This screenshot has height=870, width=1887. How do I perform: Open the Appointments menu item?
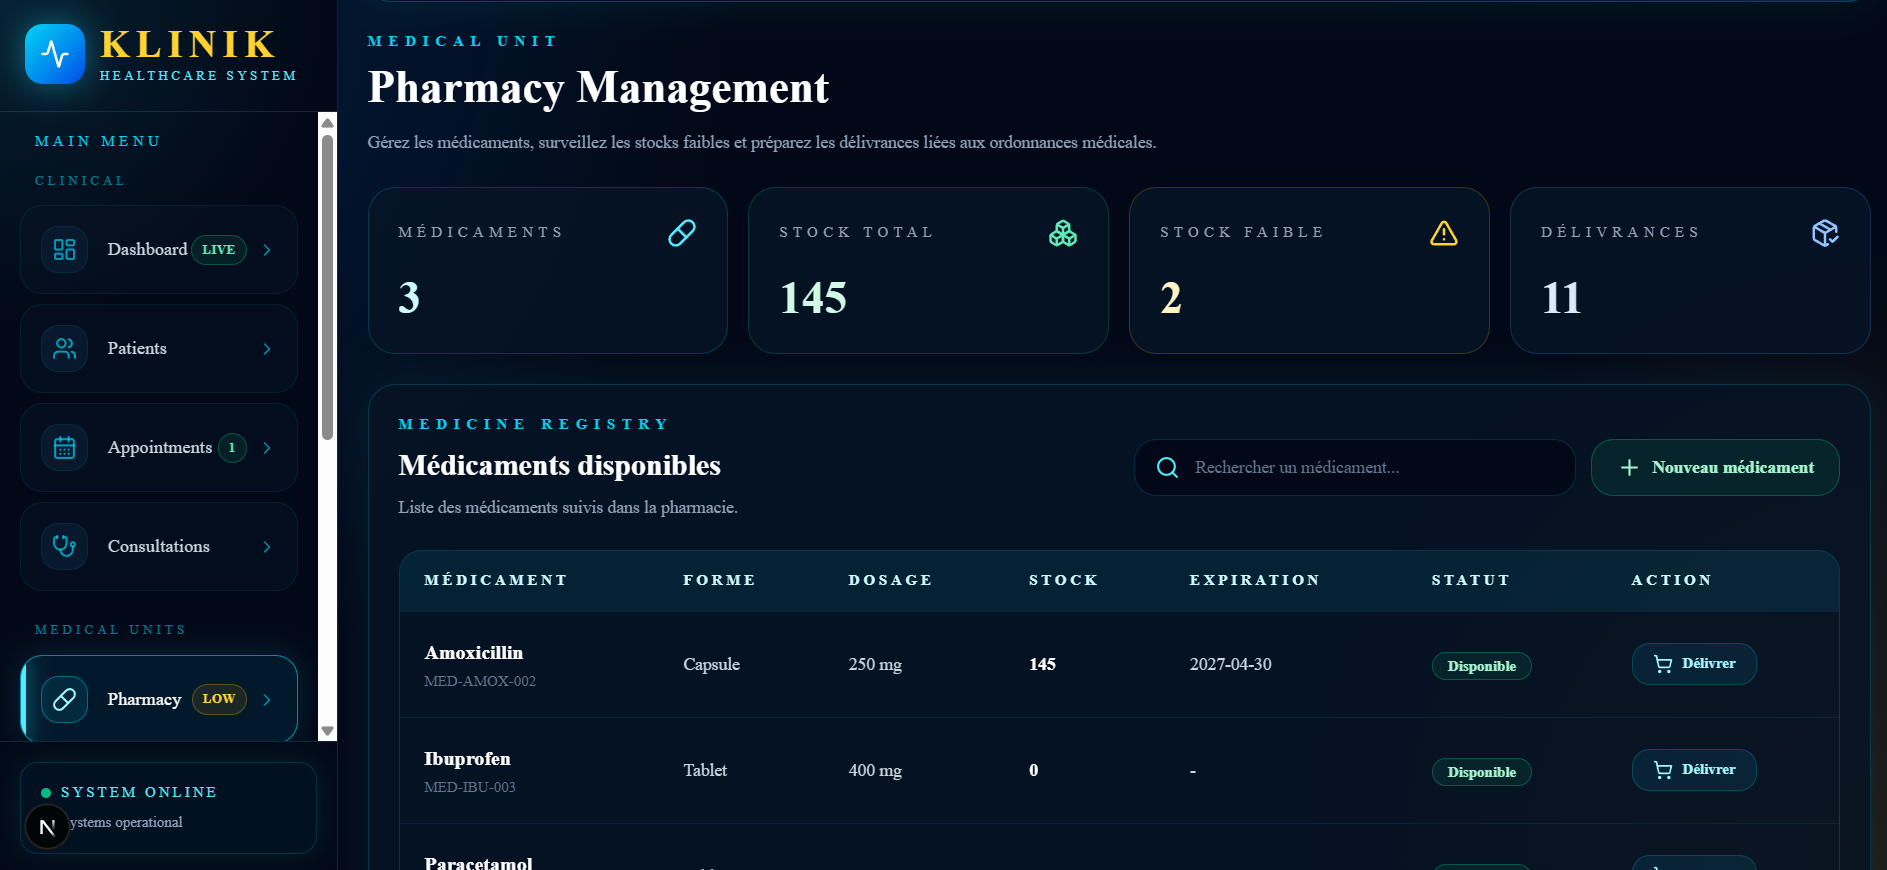pos(159,447)
